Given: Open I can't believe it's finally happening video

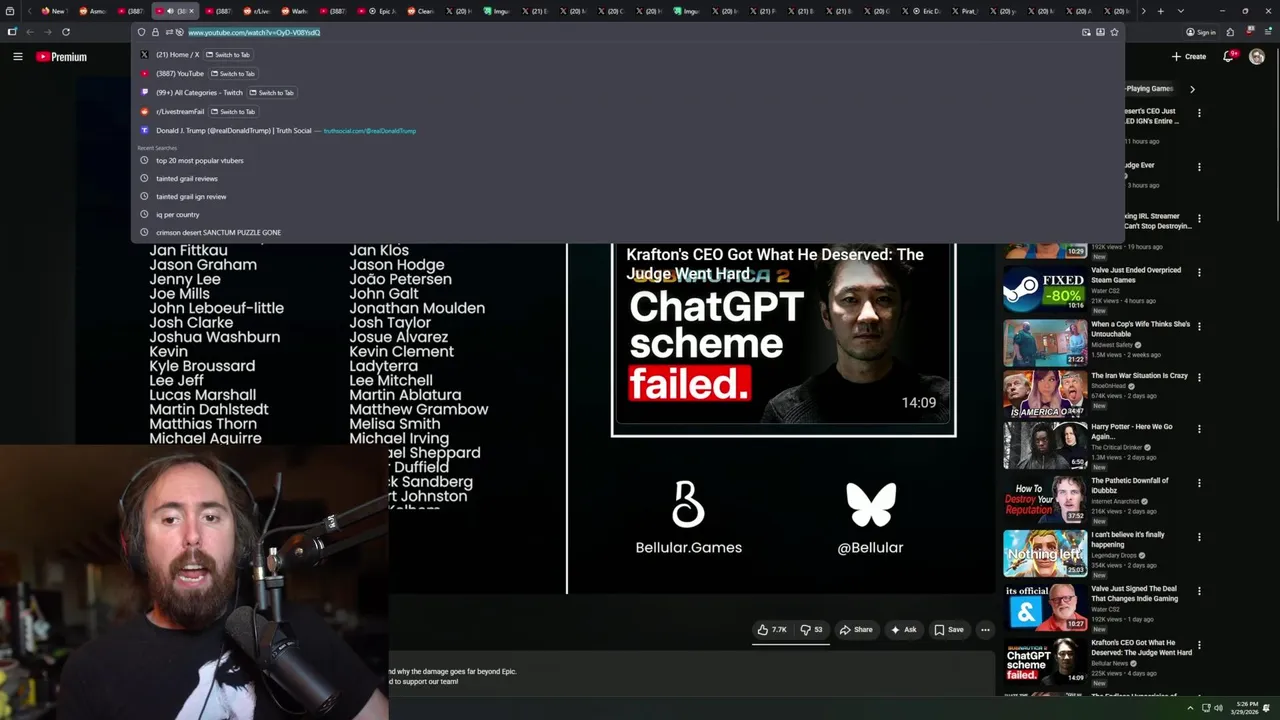Looking at the screenshot, I should (1045, 552).
